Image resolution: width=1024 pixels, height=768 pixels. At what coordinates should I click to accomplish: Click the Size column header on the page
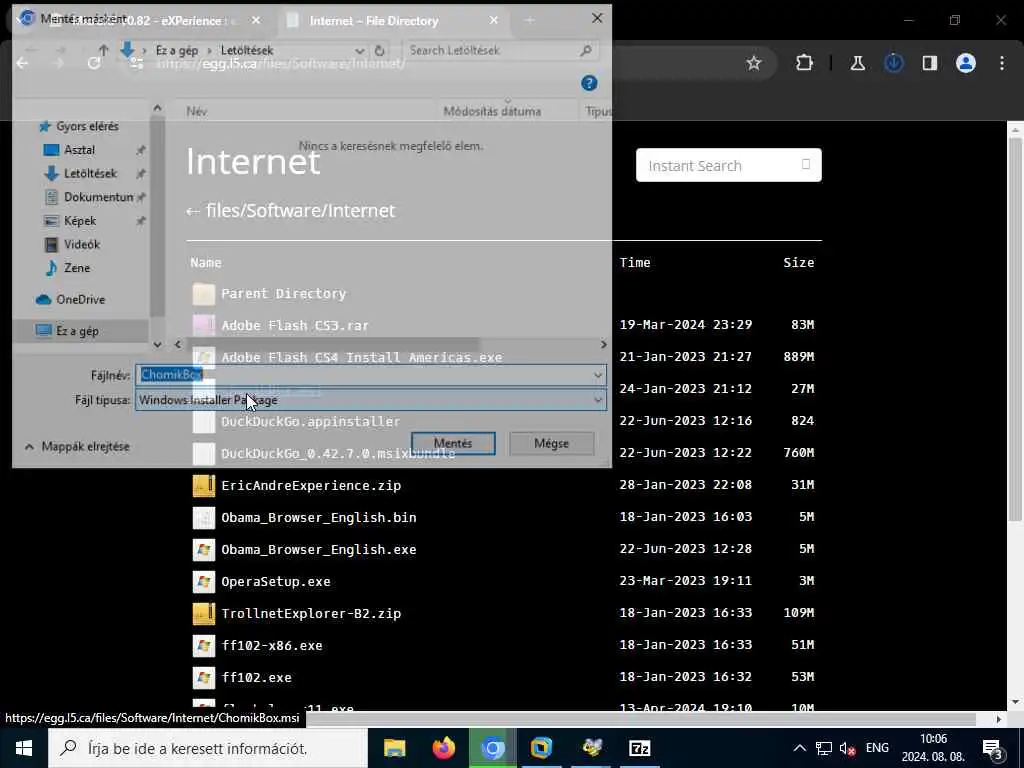(799, 263)
